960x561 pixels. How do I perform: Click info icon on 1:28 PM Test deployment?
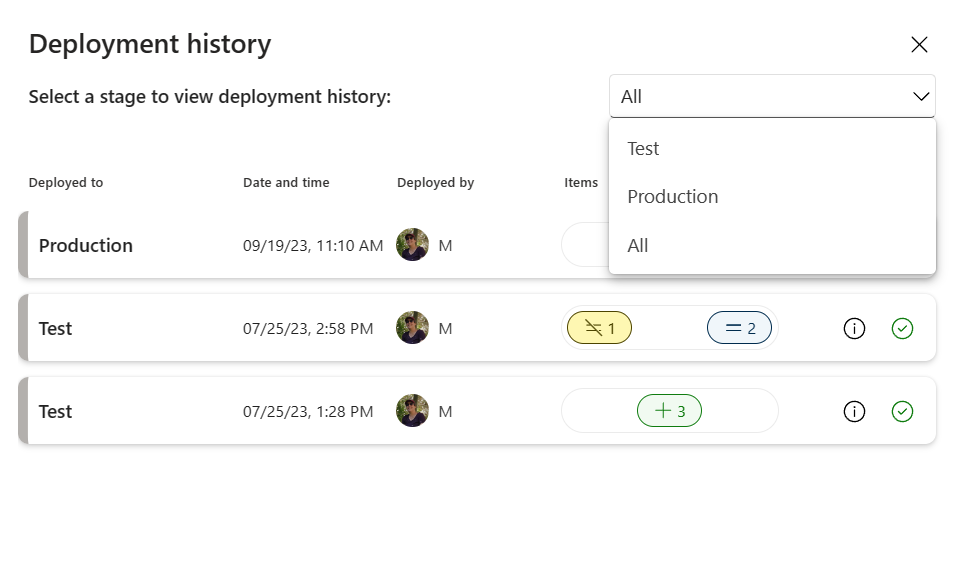point(854,411)
